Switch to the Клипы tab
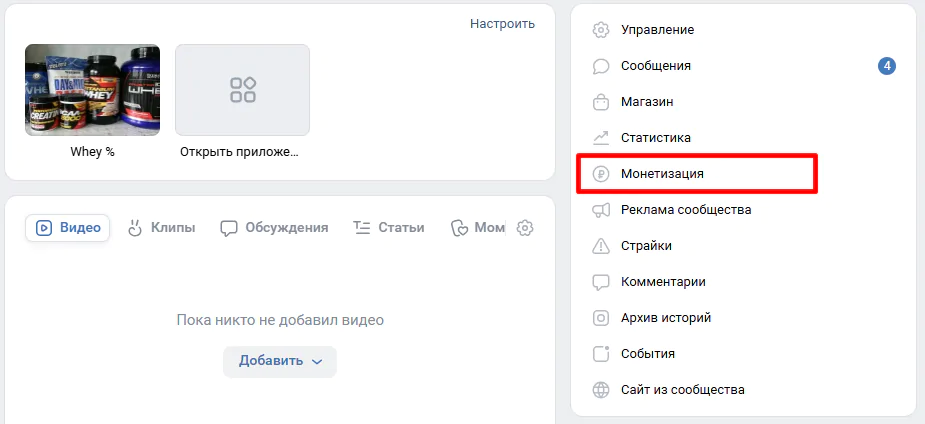 pyautogui.click(x=161, y=228)
